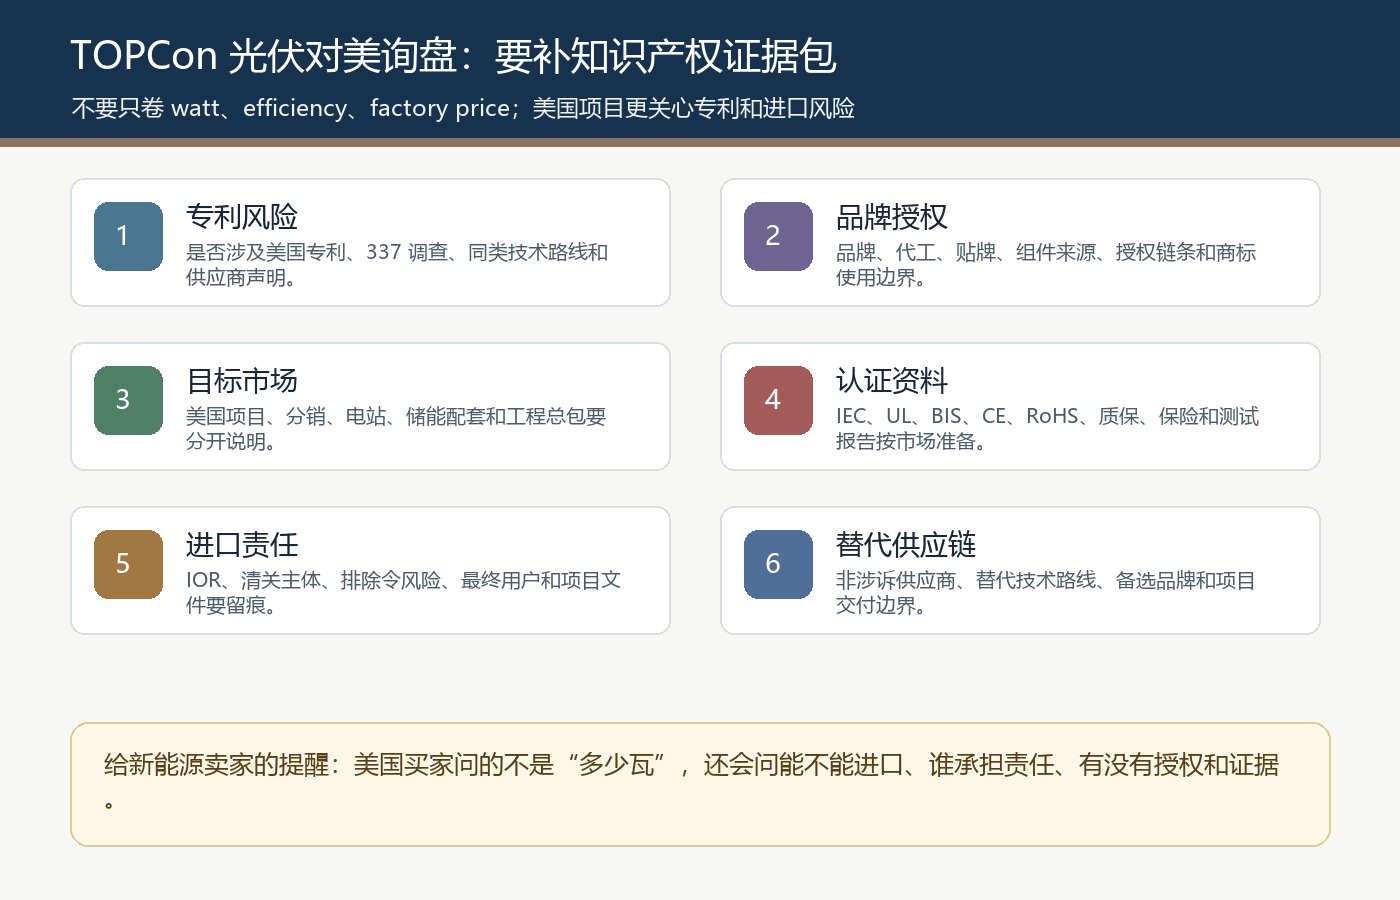
Task: Select the 专利风险 card heading
Action: coord(242,217)
